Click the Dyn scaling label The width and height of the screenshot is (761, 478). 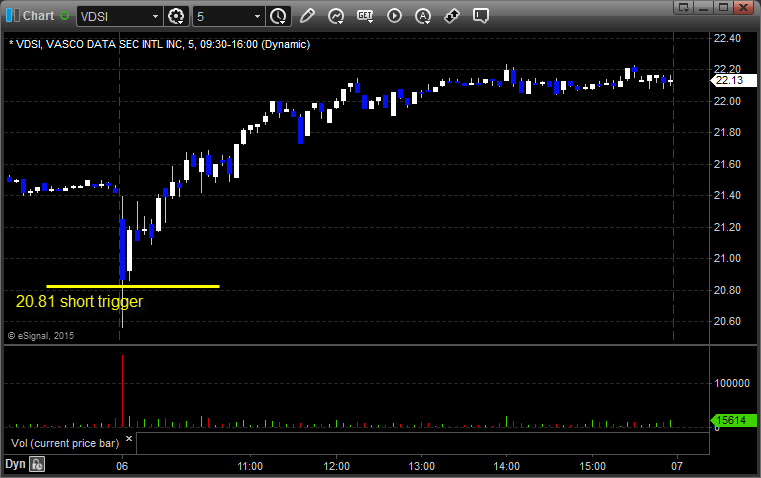15,464
